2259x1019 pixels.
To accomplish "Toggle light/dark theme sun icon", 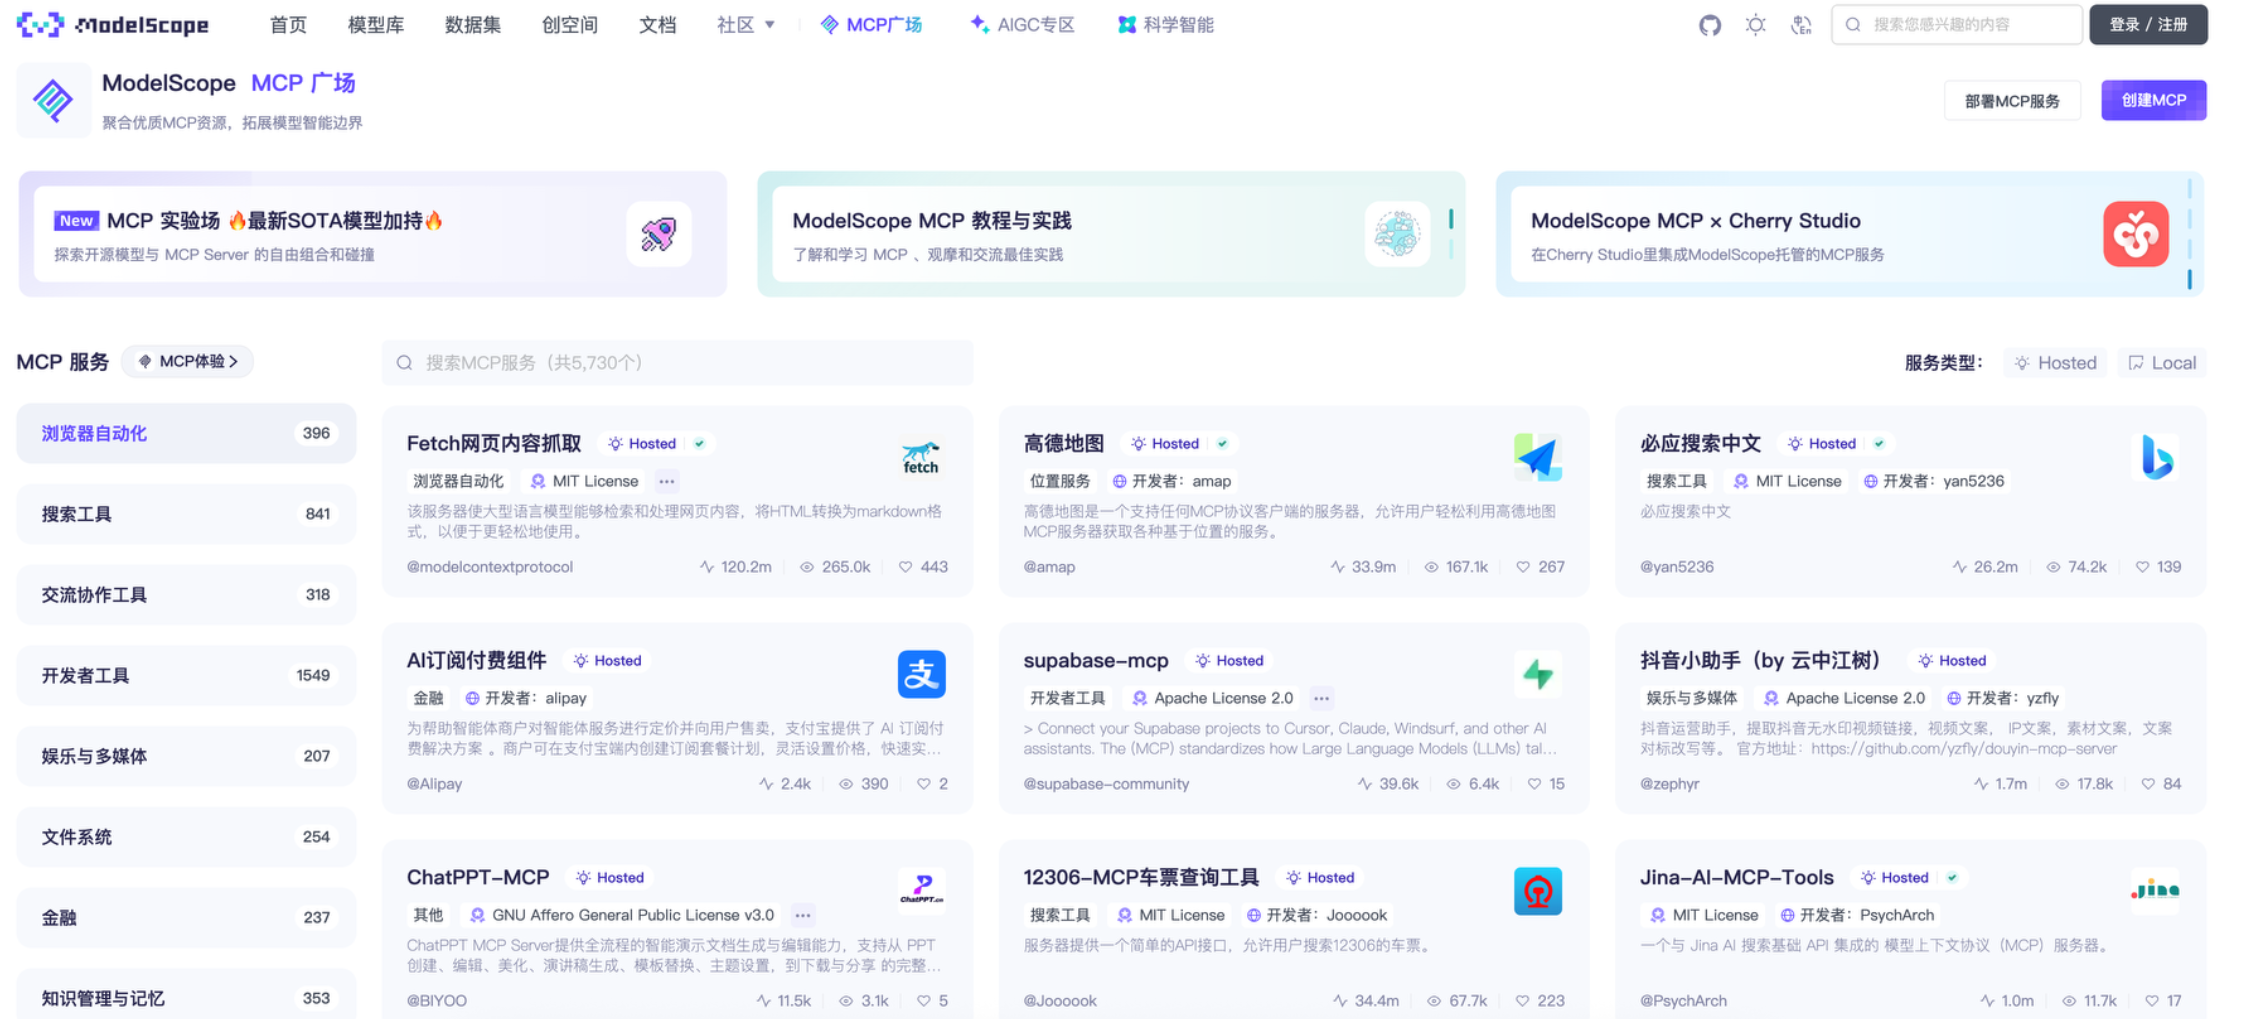I will (x=1756, y=25).
